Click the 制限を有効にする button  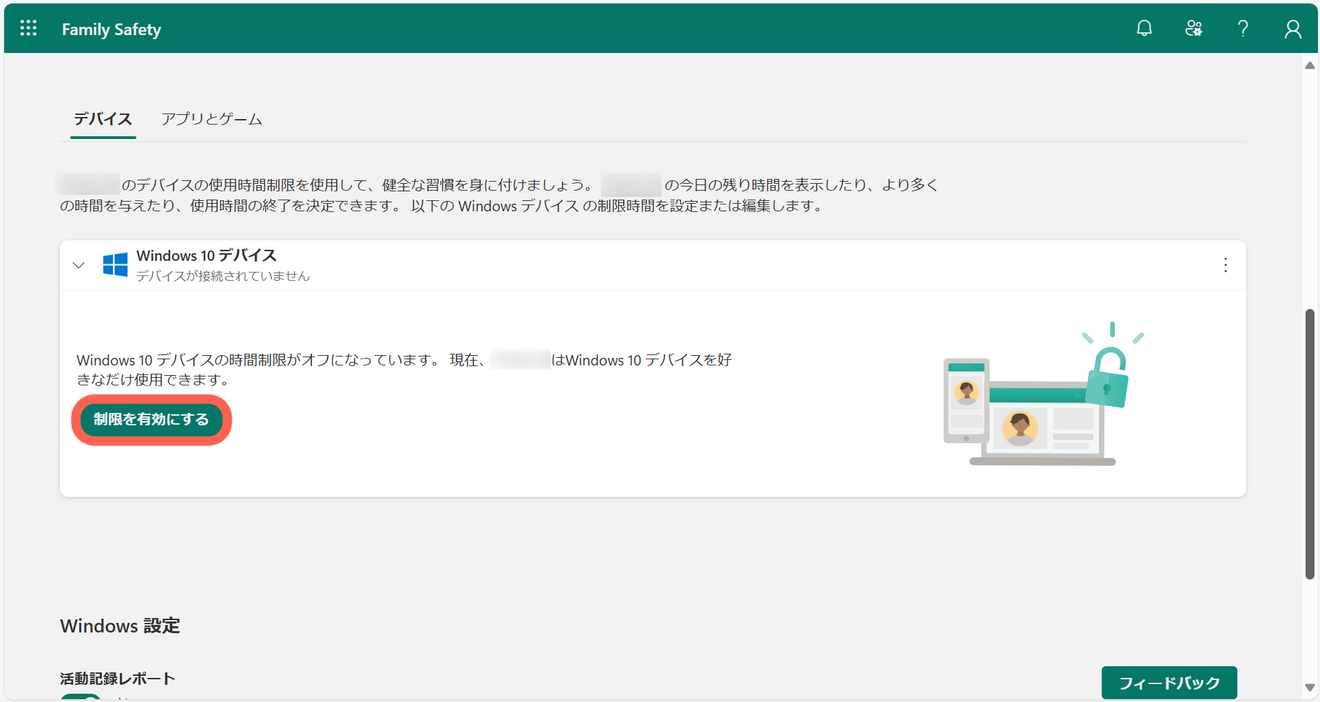pyautogui.click(x=152, y=419)
